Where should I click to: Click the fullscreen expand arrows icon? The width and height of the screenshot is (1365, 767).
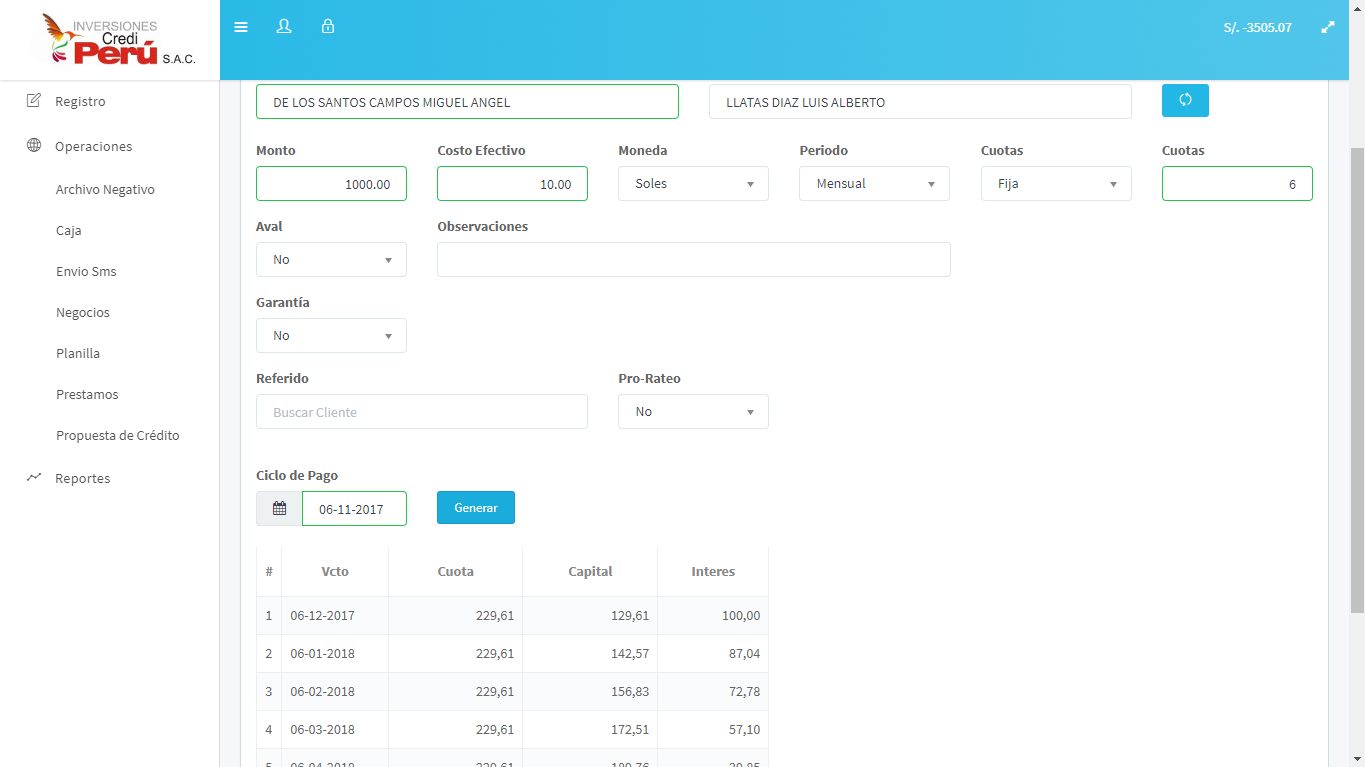point(1328,27)
